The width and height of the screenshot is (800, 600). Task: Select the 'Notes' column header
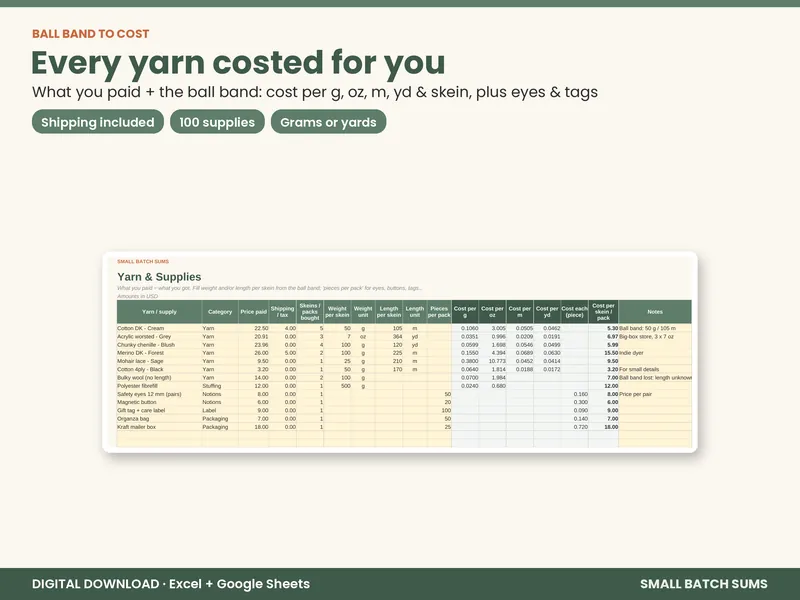click(655, 312)
